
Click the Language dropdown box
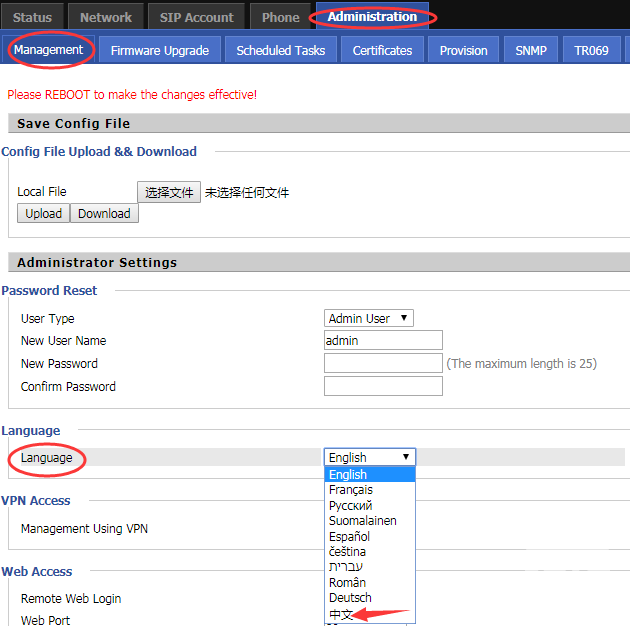pos(369,457)
